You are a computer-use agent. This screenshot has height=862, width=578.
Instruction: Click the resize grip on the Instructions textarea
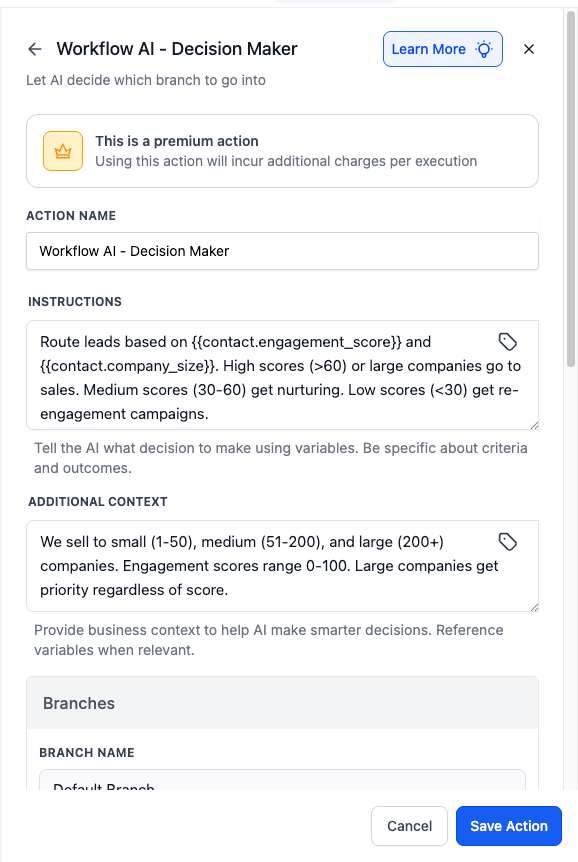tap(533, 427)
